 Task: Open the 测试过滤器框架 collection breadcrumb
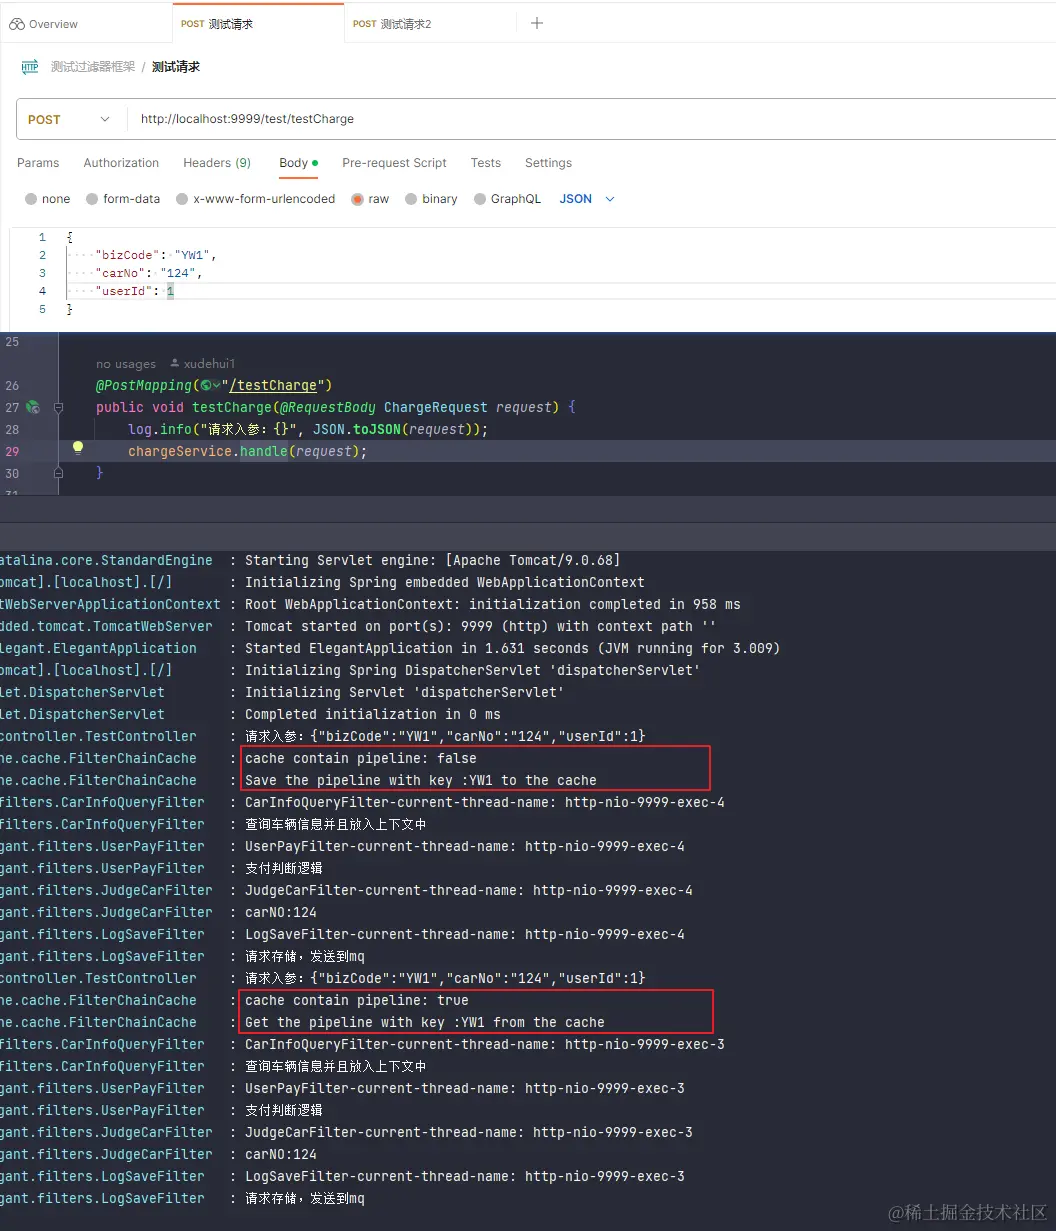click(x=93, y=67)
